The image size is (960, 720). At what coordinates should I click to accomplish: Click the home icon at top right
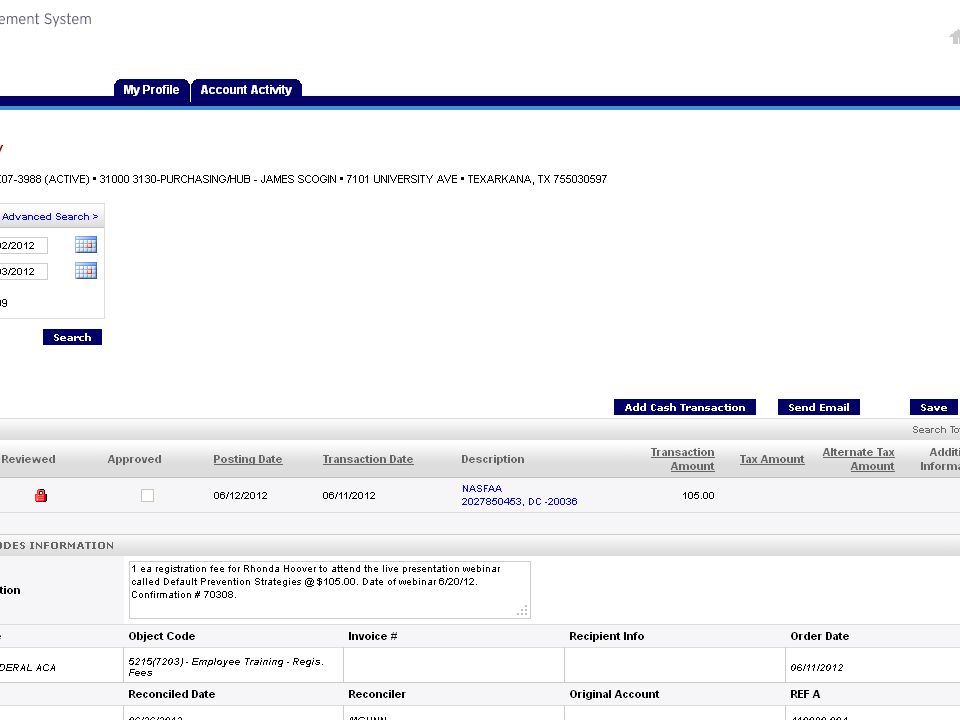tap(954, 37)
